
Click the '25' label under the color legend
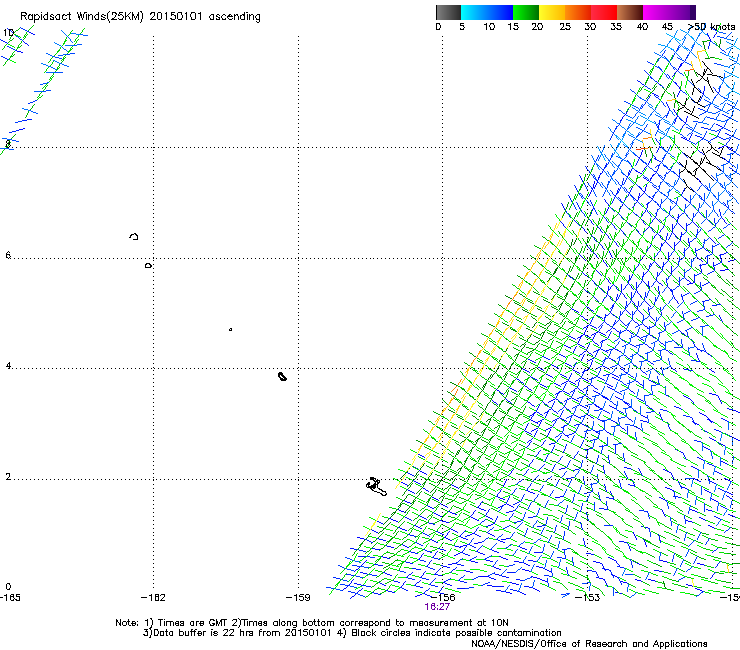click(x=565, y=27)
